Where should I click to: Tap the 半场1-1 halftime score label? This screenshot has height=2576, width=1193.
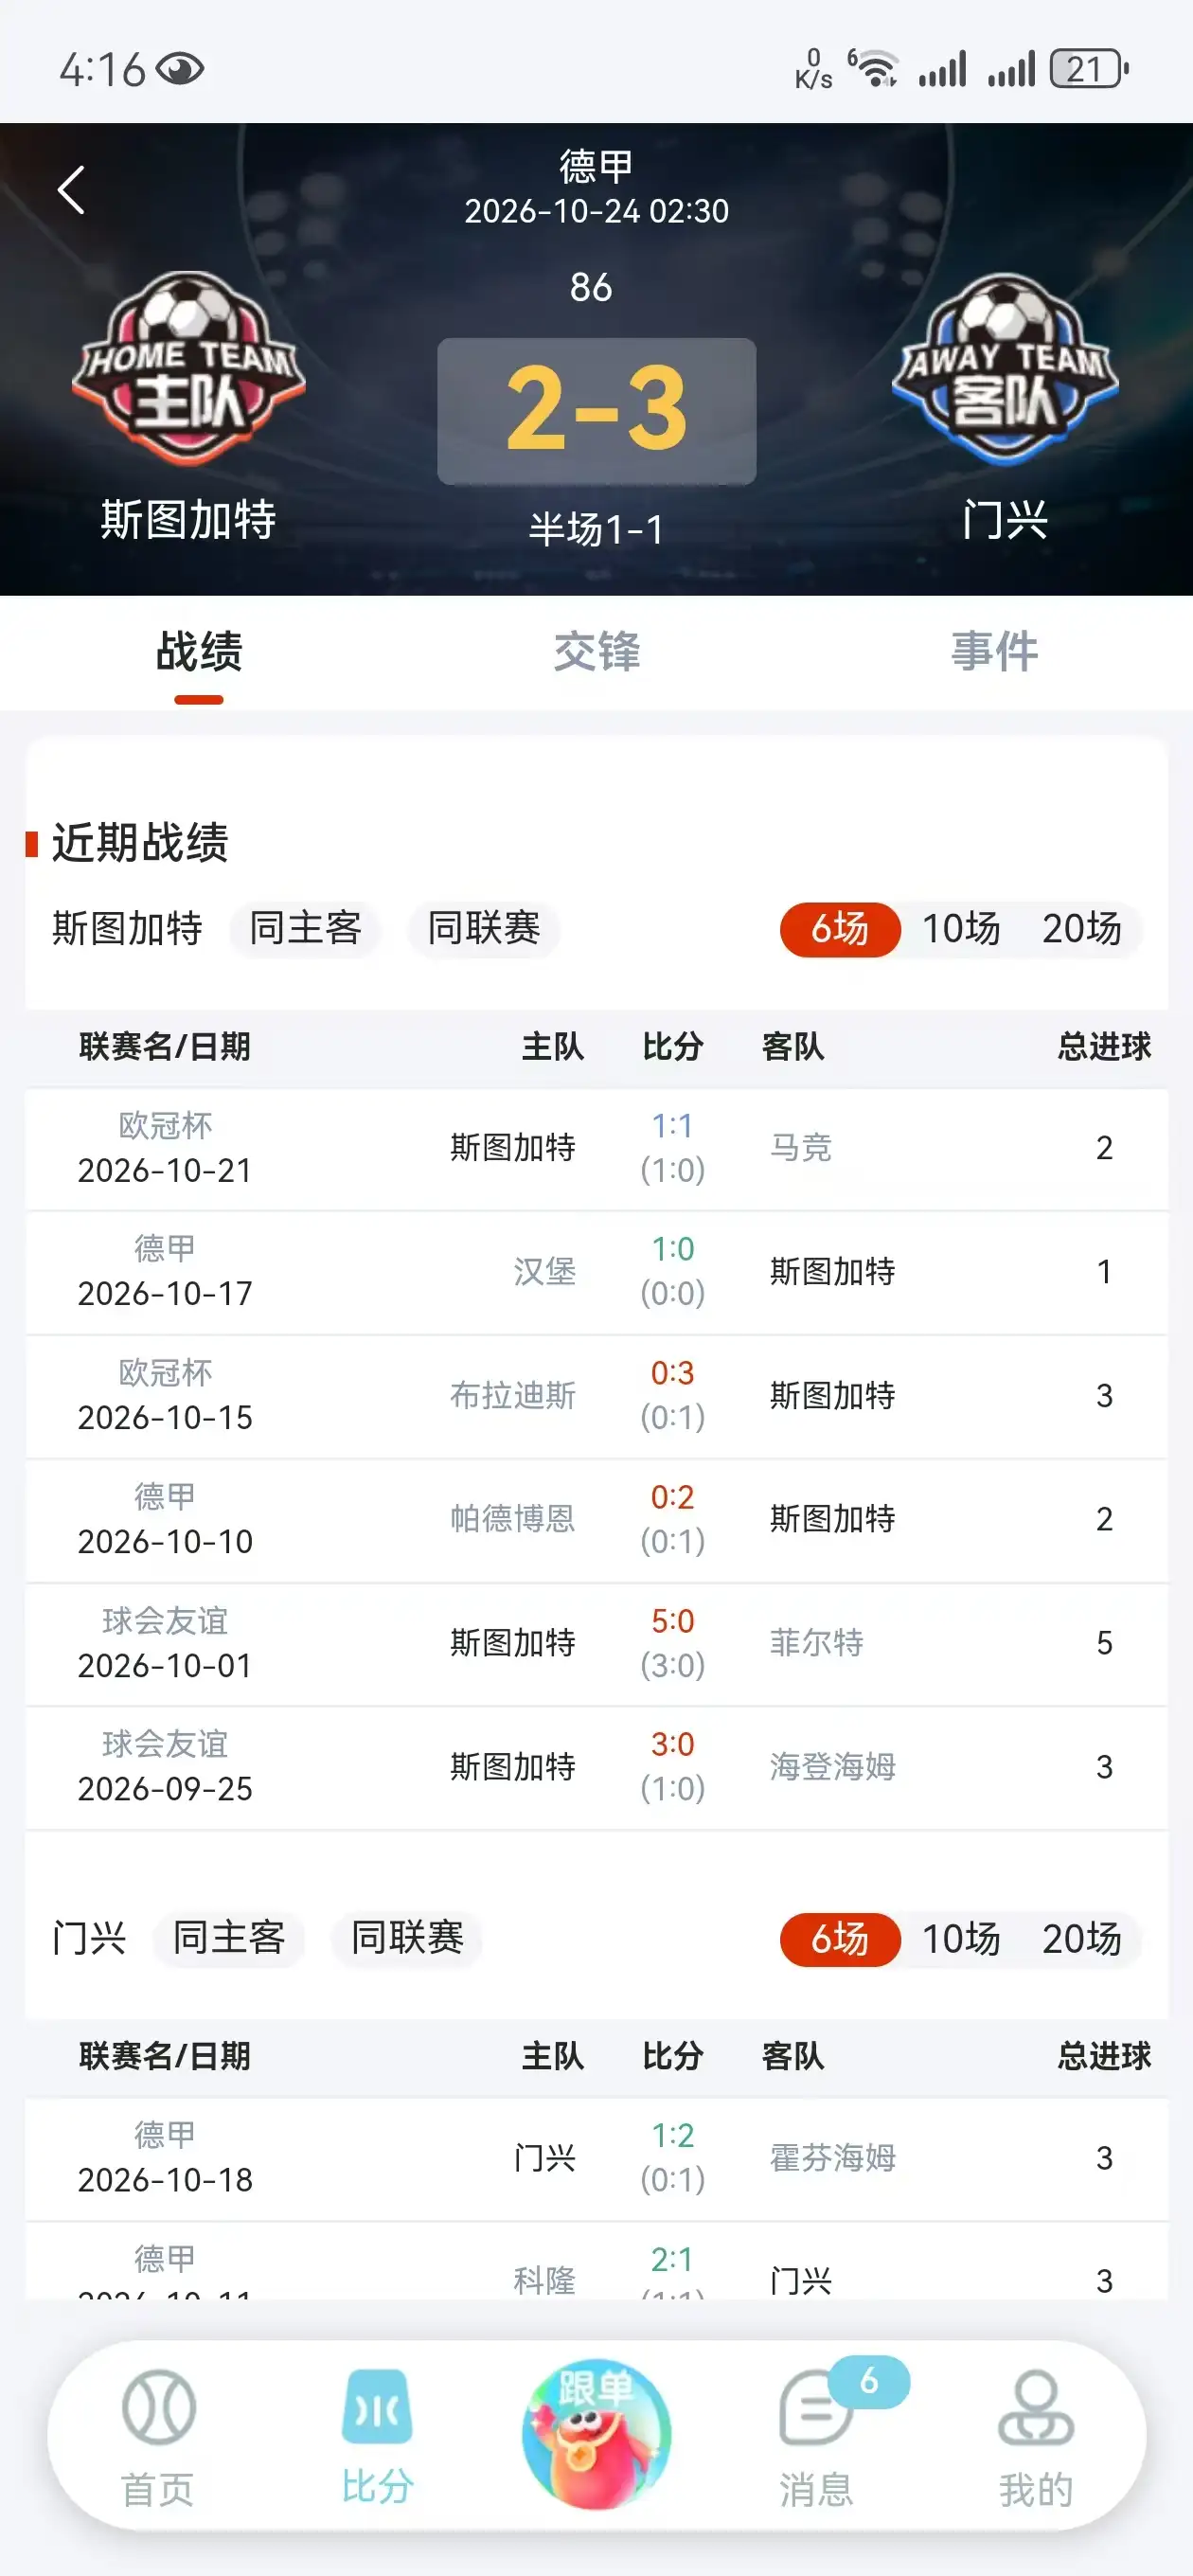click(x=597, y=530)
